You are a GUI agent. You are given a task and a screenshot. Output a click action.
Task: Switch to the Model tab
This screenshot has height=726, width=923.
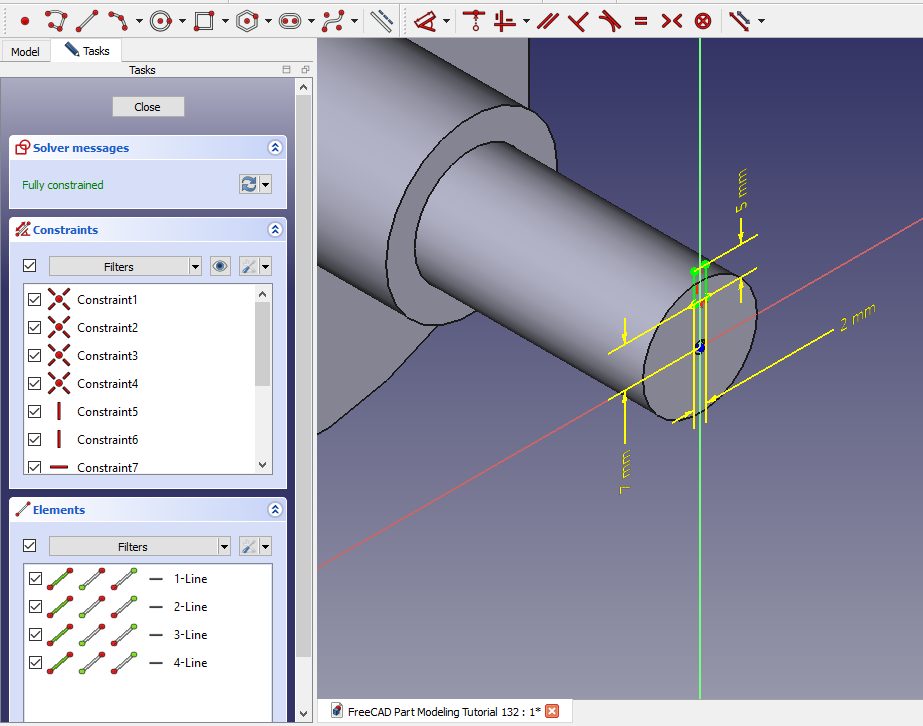pos(25,51)
